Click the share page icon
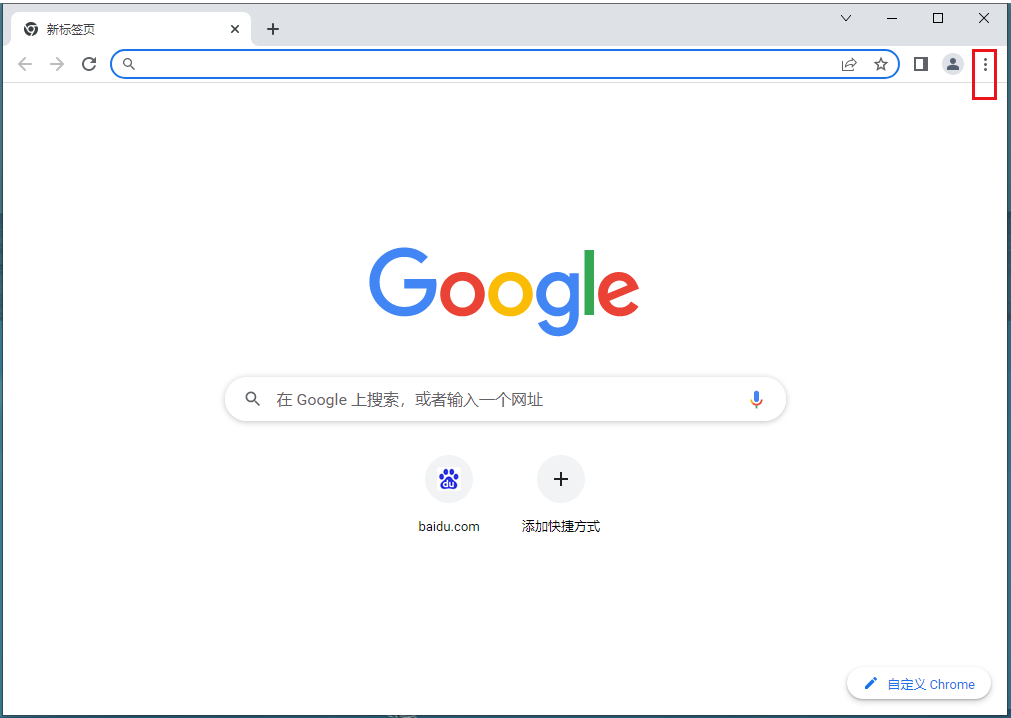The width and height of the screenshot is (1011, 718). click(849, 64)
